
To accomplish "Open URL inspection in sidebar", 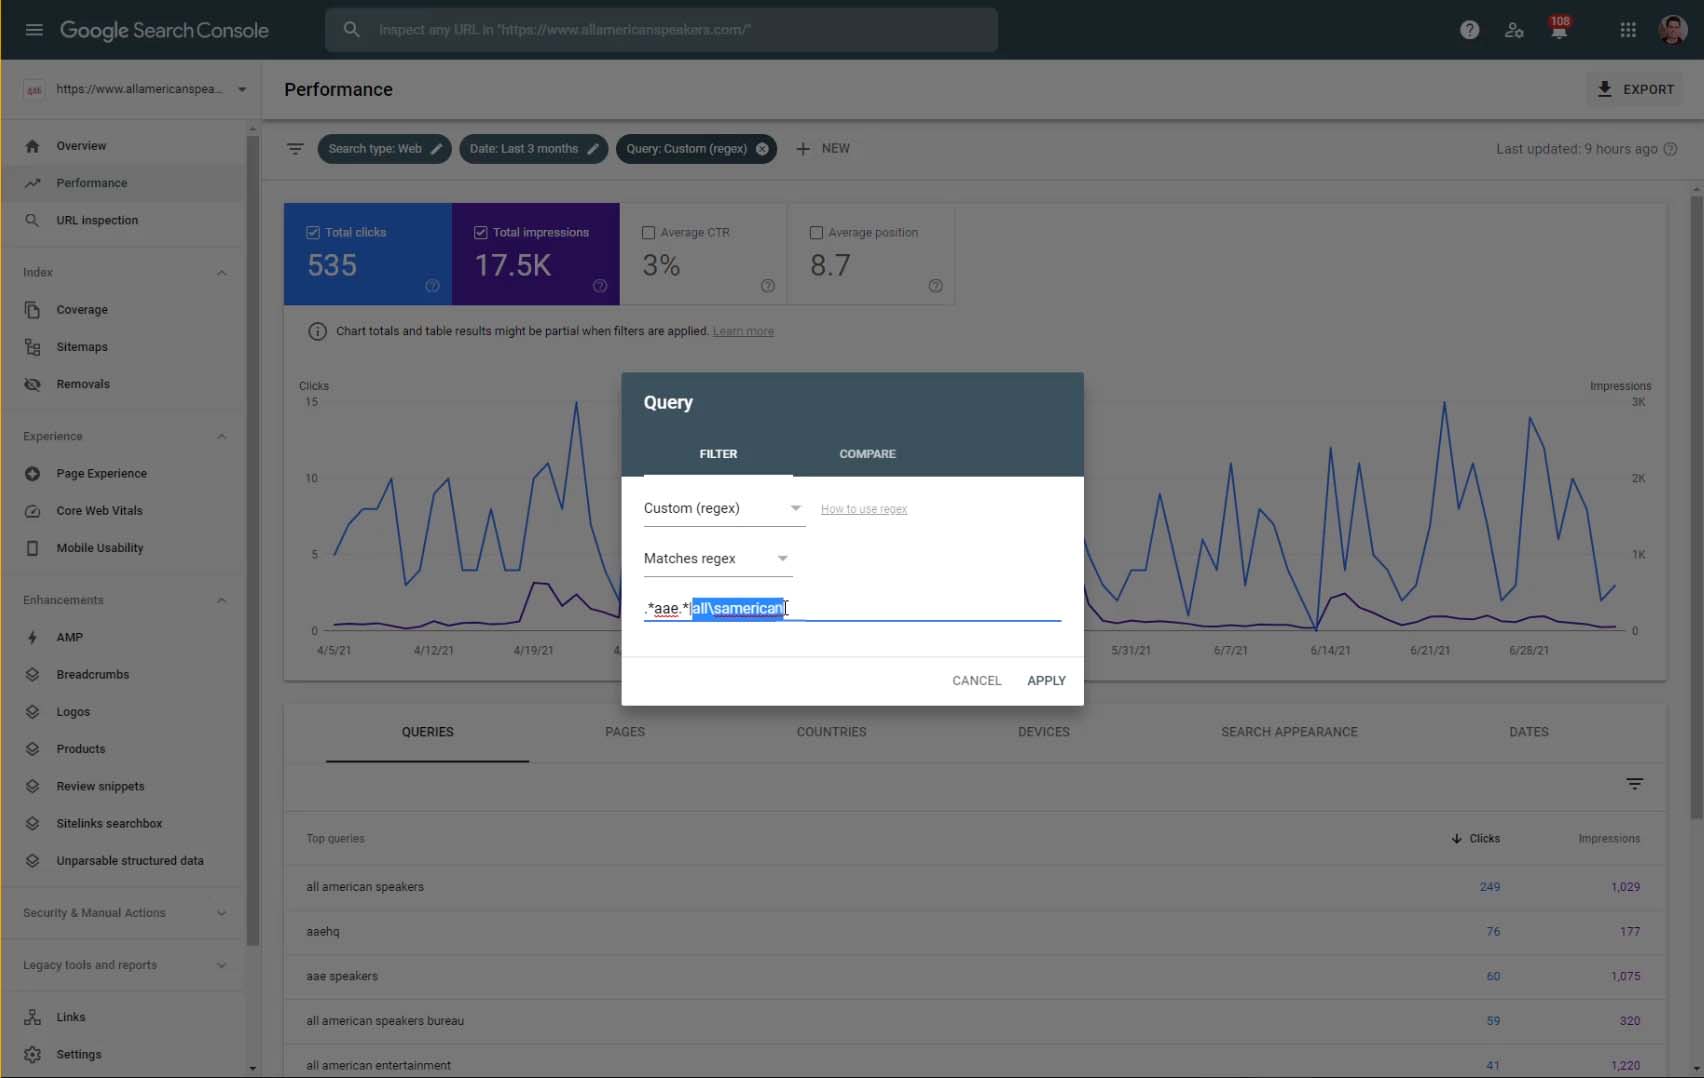I will (x=97, y=220).
